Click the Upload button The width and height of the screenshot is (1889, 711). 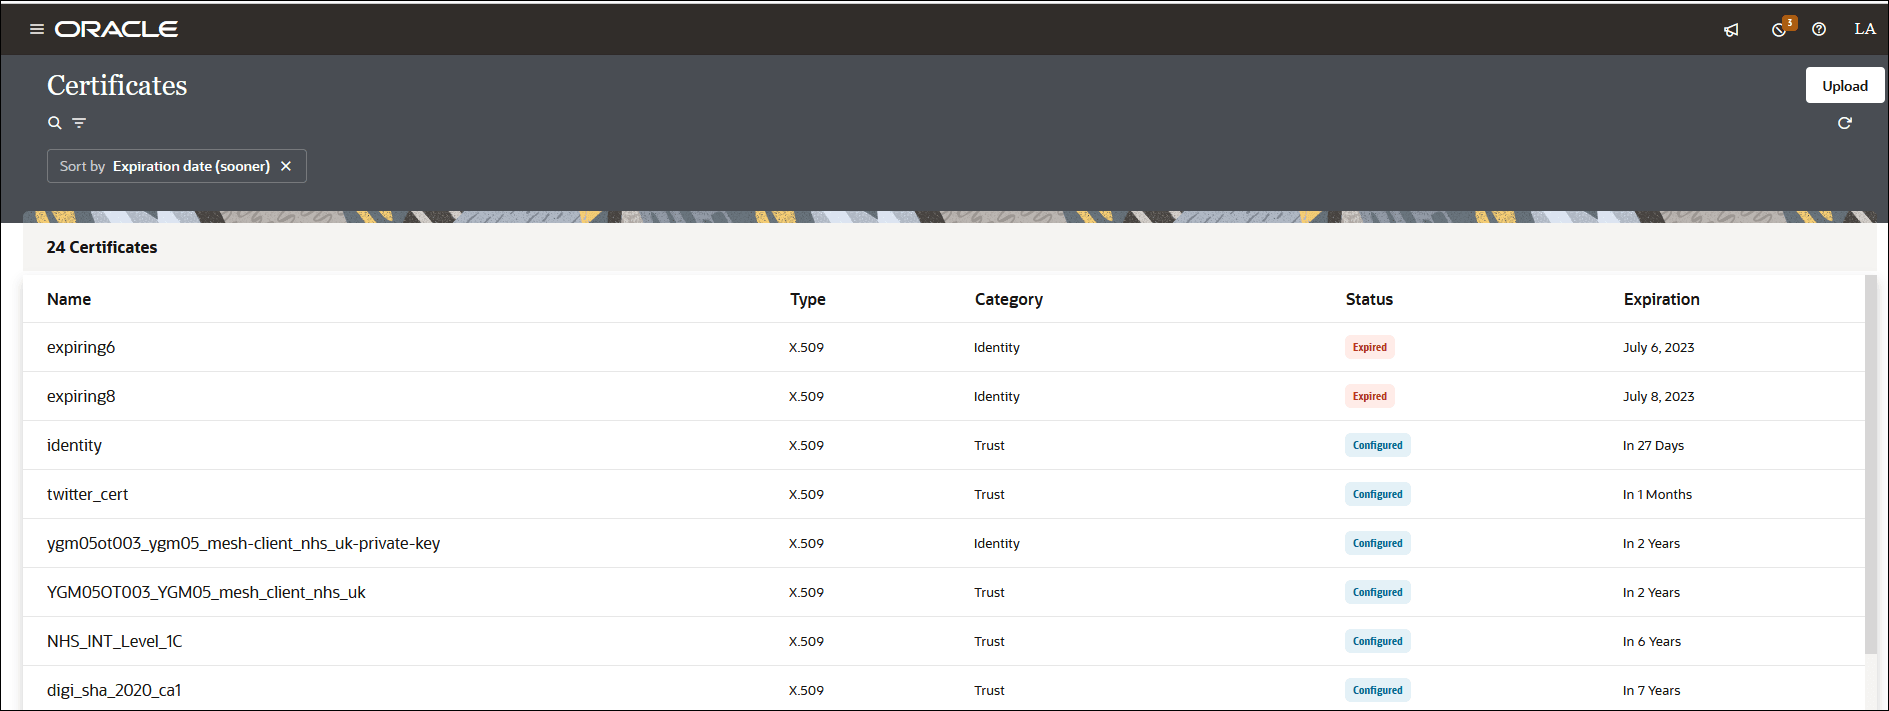coord(1845,85)
